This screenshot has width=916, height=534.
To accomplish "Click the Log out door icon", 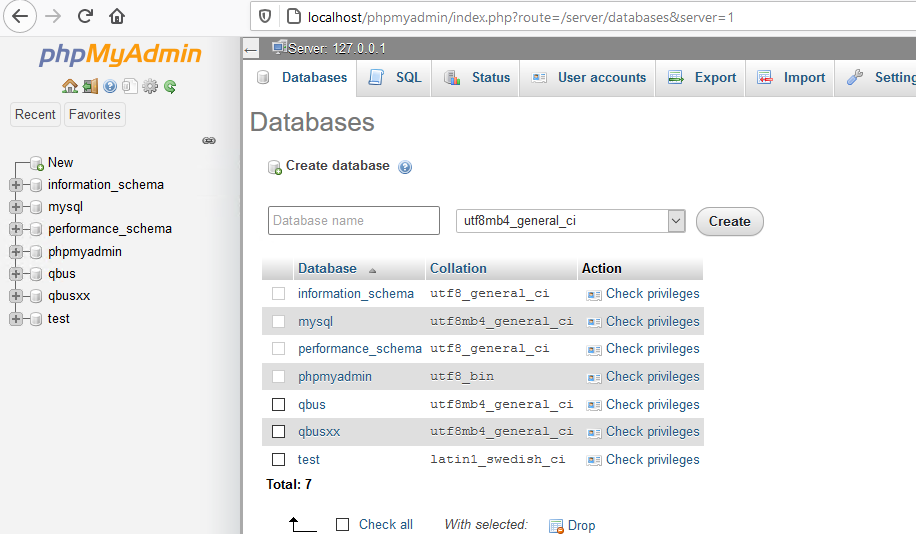I will (x=90, y=86).
